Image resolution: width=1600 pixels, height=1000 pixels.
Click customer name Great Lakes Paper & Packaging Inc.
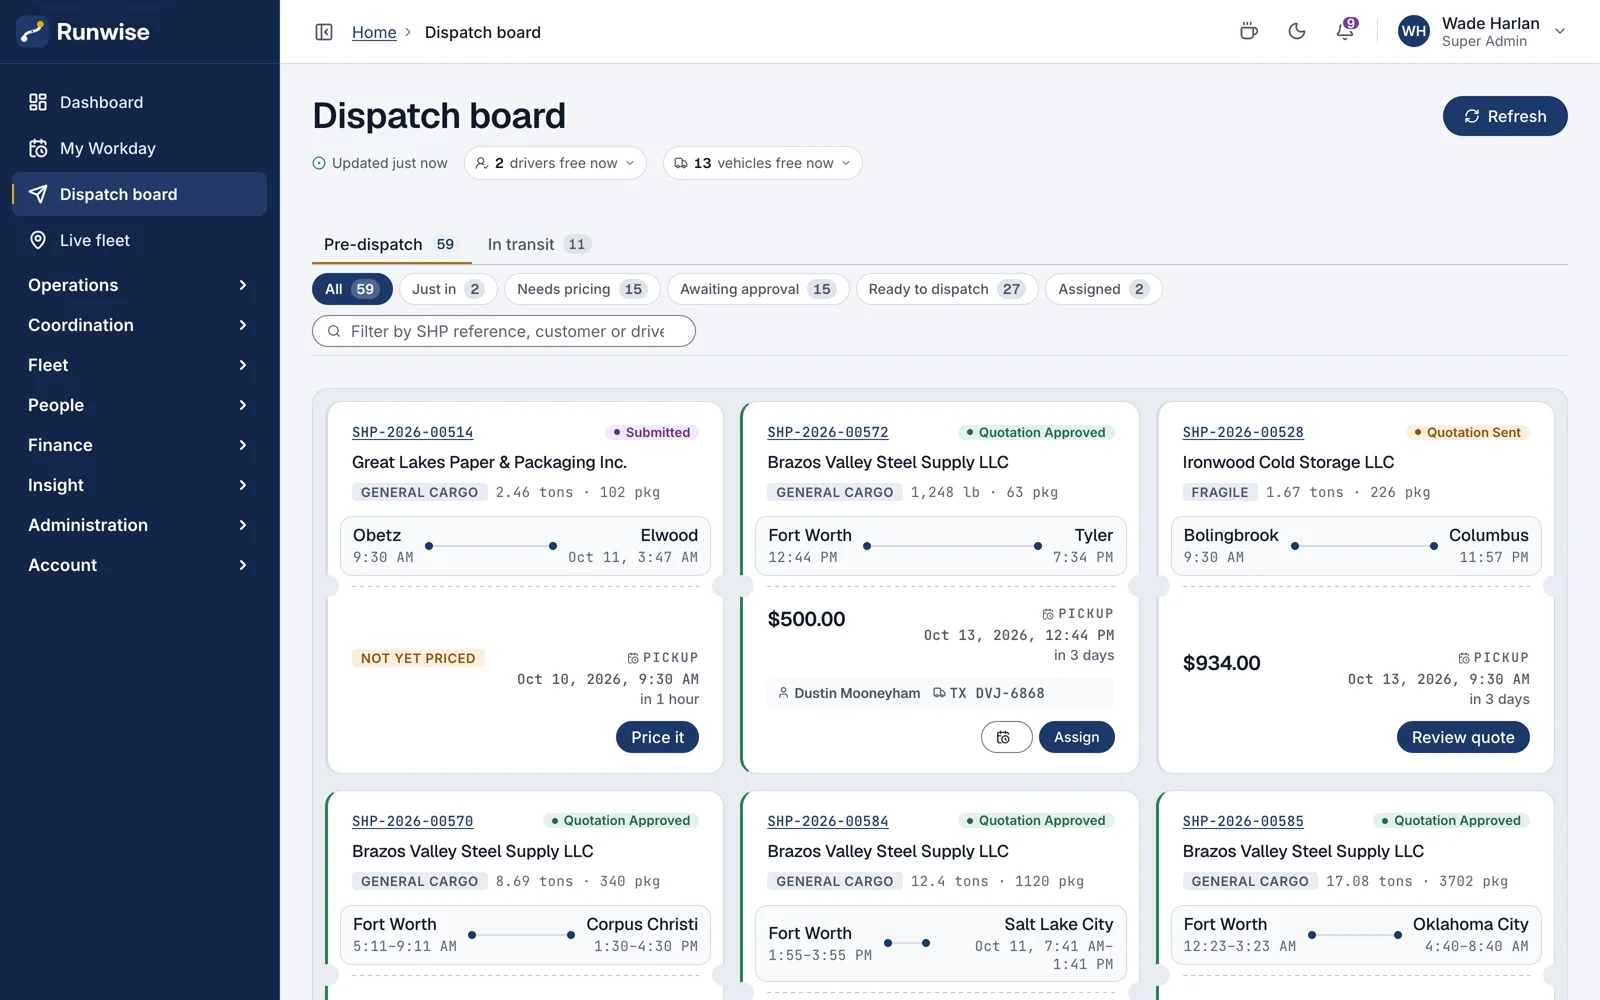pos(489,462)
